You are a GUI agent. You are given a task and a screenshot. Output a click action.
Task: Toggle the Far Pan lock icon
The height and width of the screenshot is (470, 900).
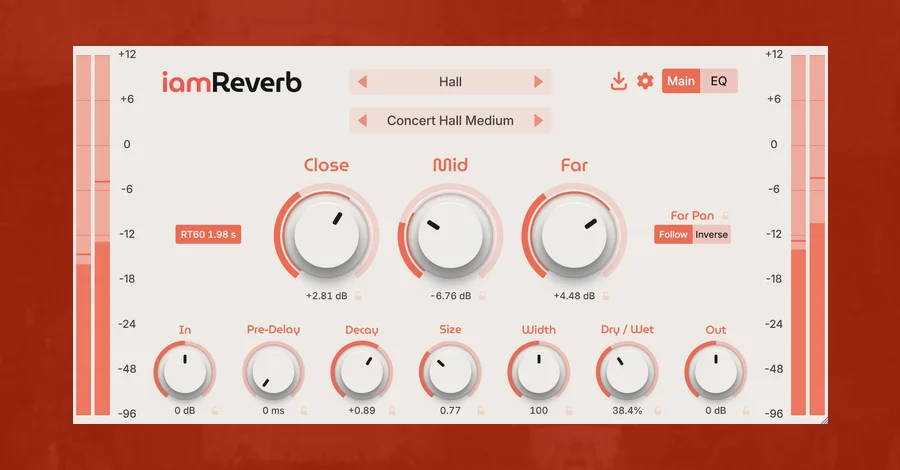(725, 215)
